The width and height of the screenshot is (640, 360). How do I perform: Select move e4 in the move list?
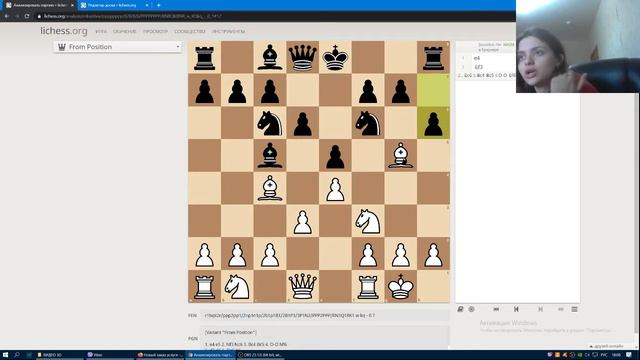(477, 58)
